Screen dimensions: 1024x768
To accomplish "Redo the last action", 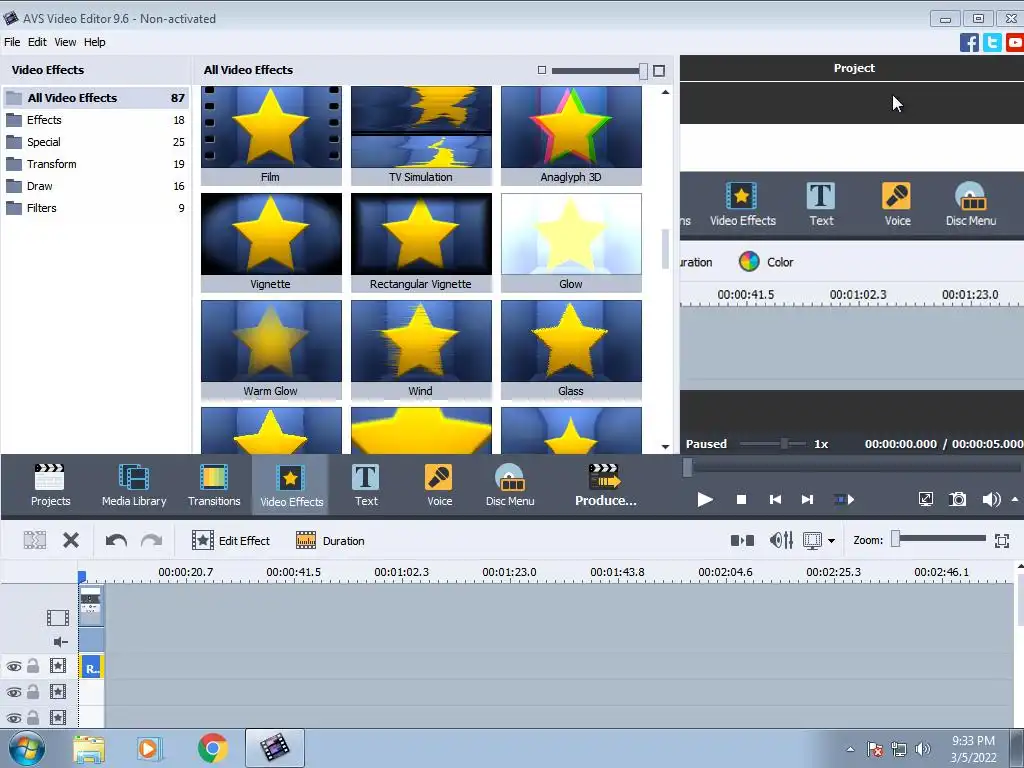I will pyautogui.click(x=152, y=540).
